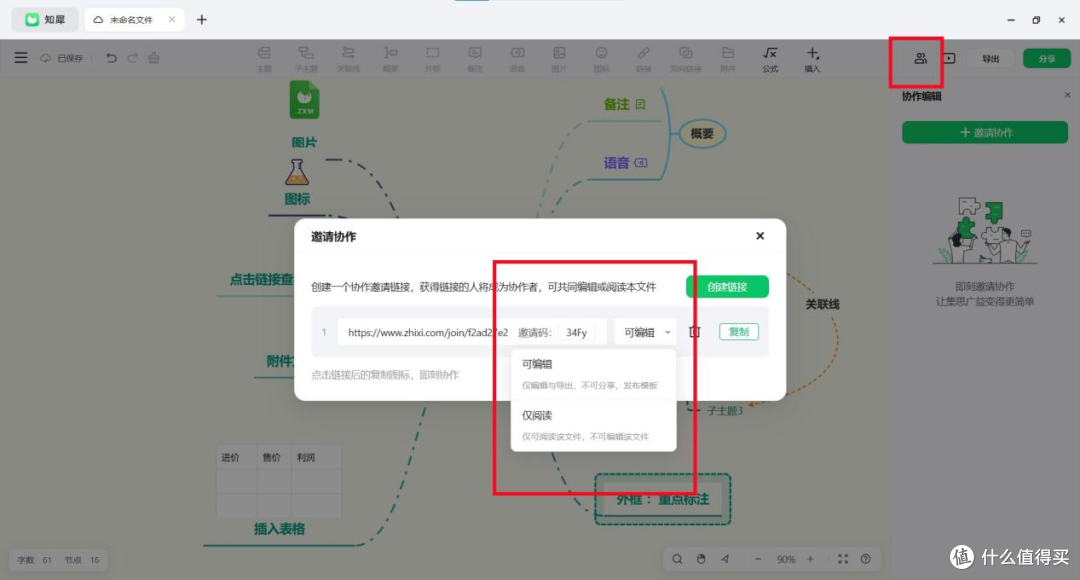
Task: Choose 可编辑 option in permission list
Action: [593, 373]
